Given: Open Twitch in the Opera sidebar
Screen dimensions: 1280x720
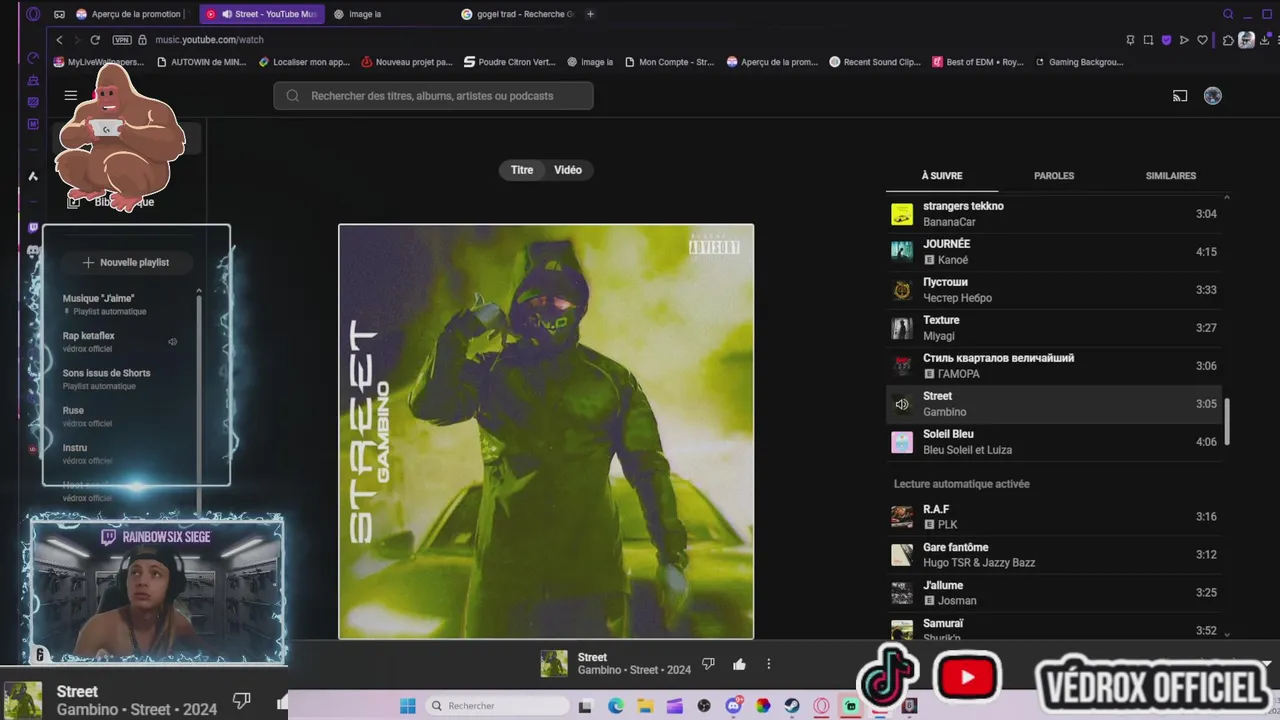Looking at the screenshot, I should click(x=33, y=228).
